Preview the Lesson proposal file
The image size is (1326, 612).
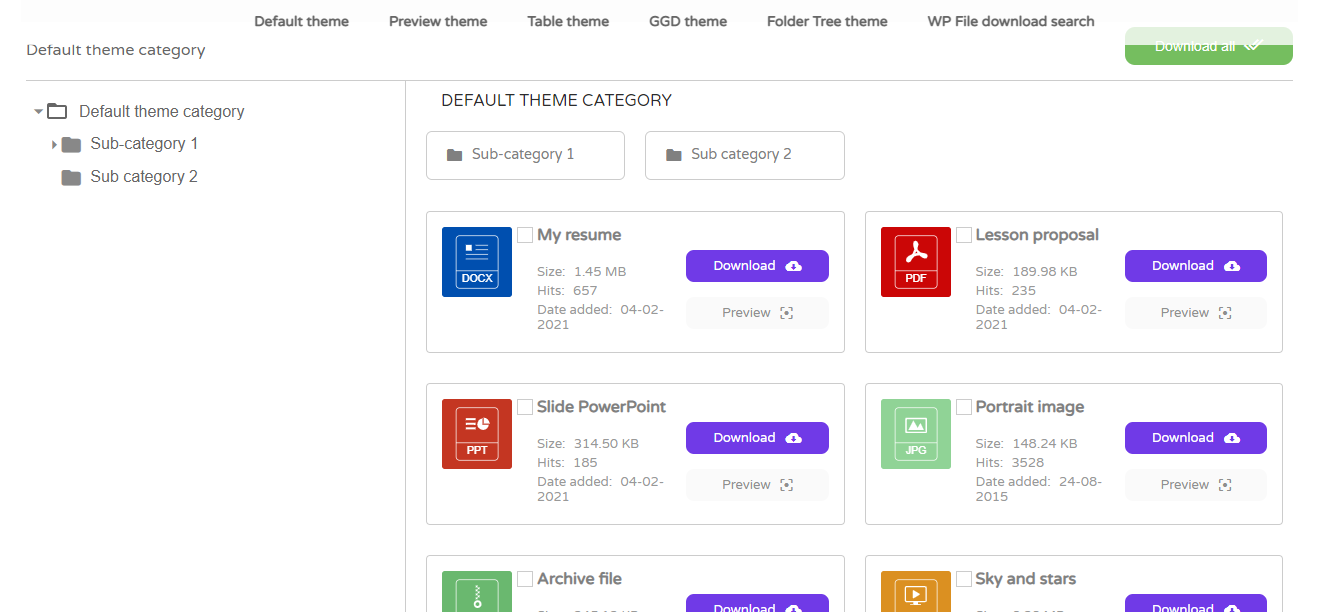(x=1195, y=313)
